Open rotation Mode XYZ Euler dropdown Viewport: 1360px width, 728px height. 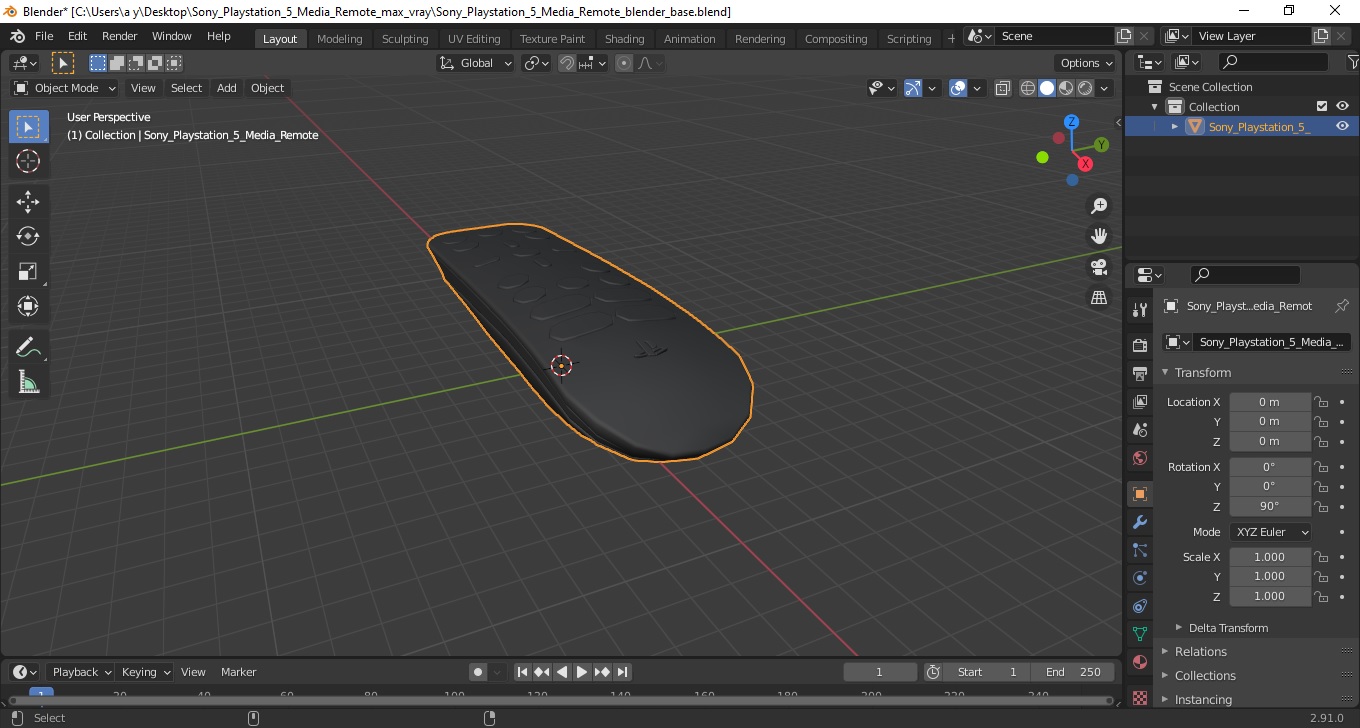(1270, 532)
